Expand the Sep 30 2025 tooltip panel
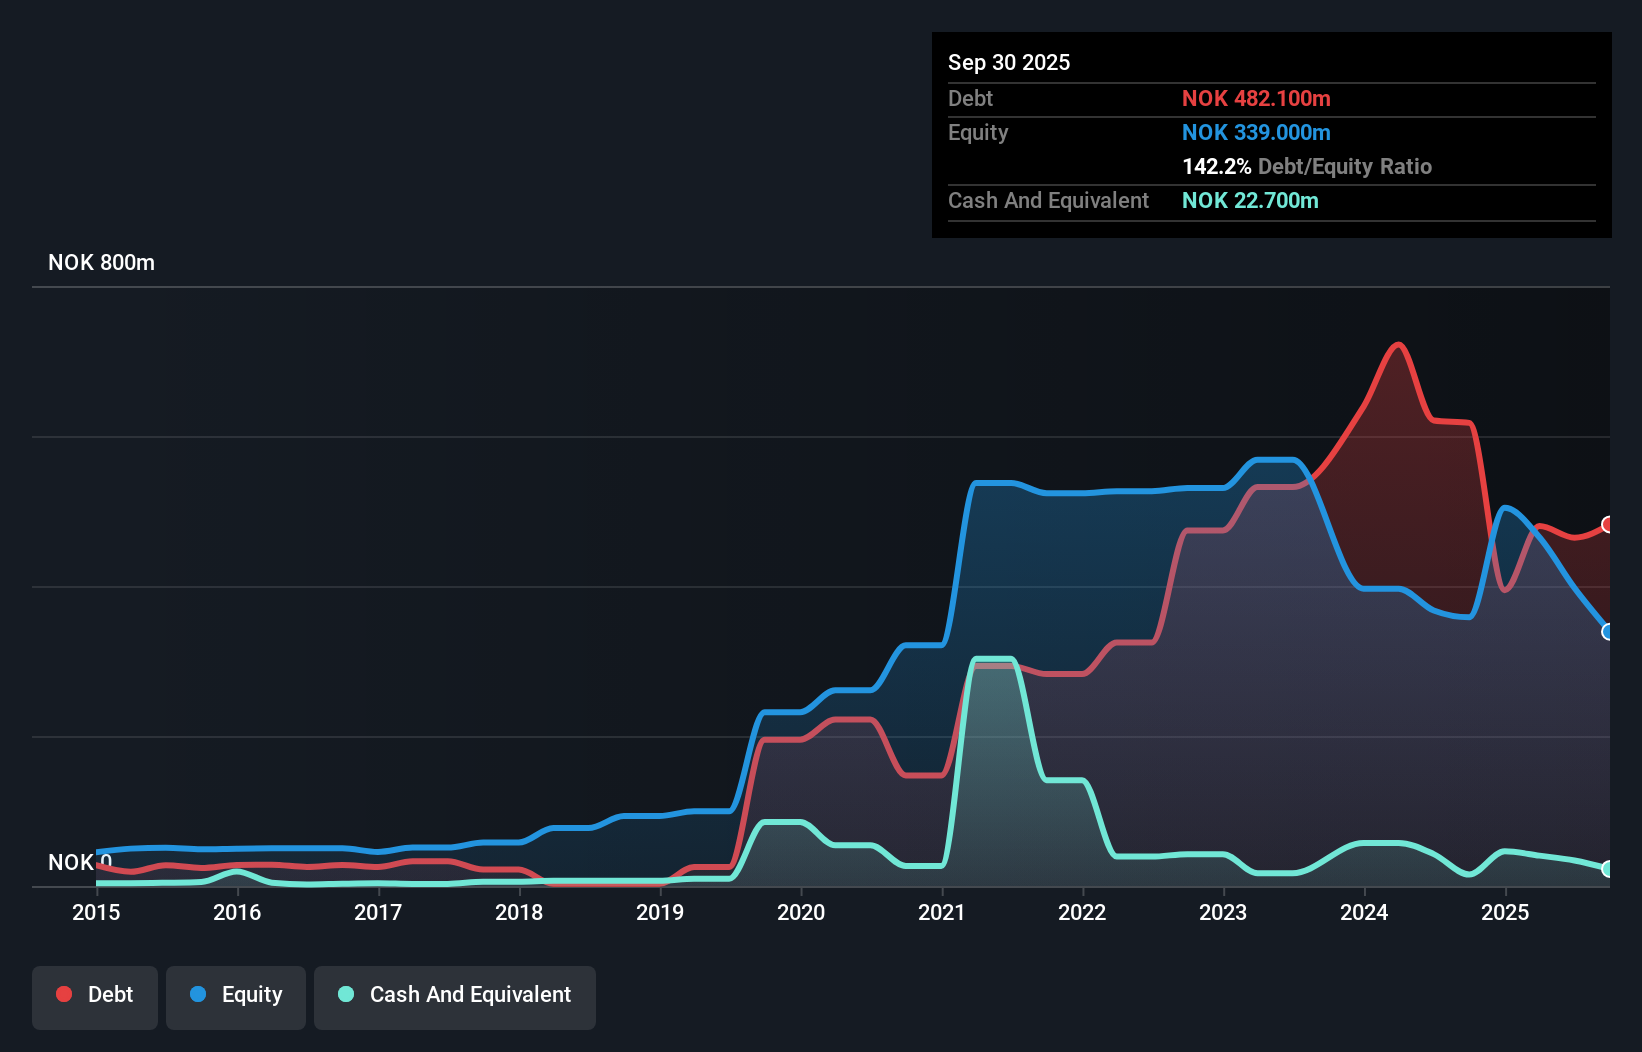Viewport: 1642px width, 1052px height. (x=1009, y=62)
